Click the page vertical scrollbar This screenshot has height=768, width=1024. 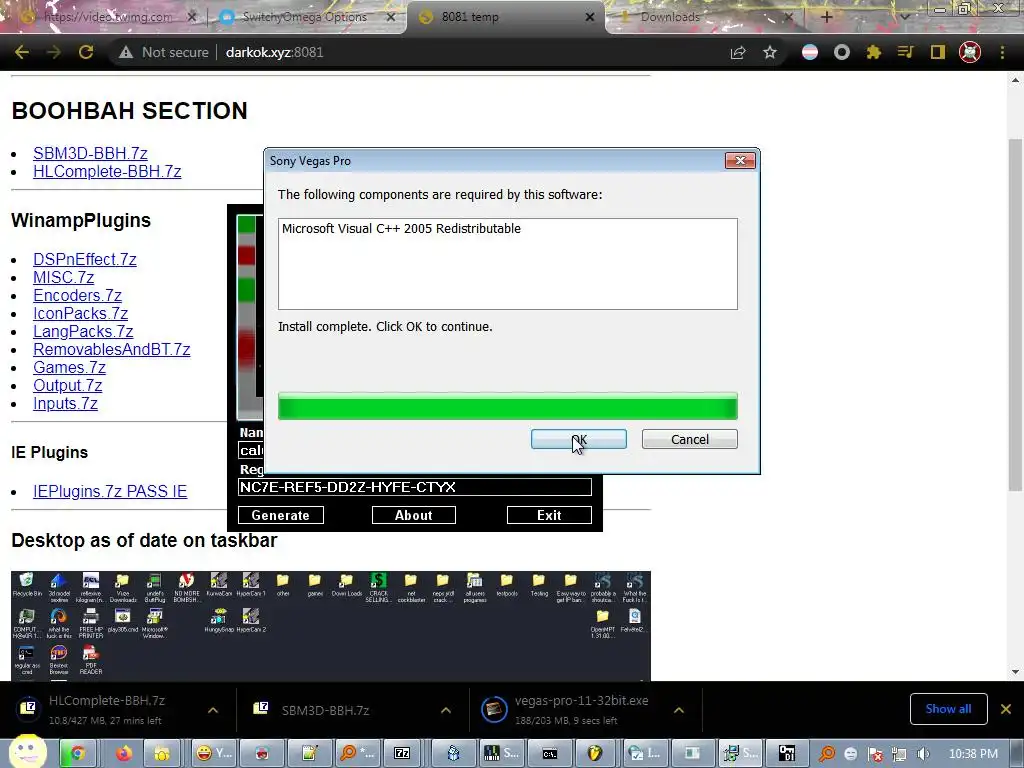(1015, 313)
